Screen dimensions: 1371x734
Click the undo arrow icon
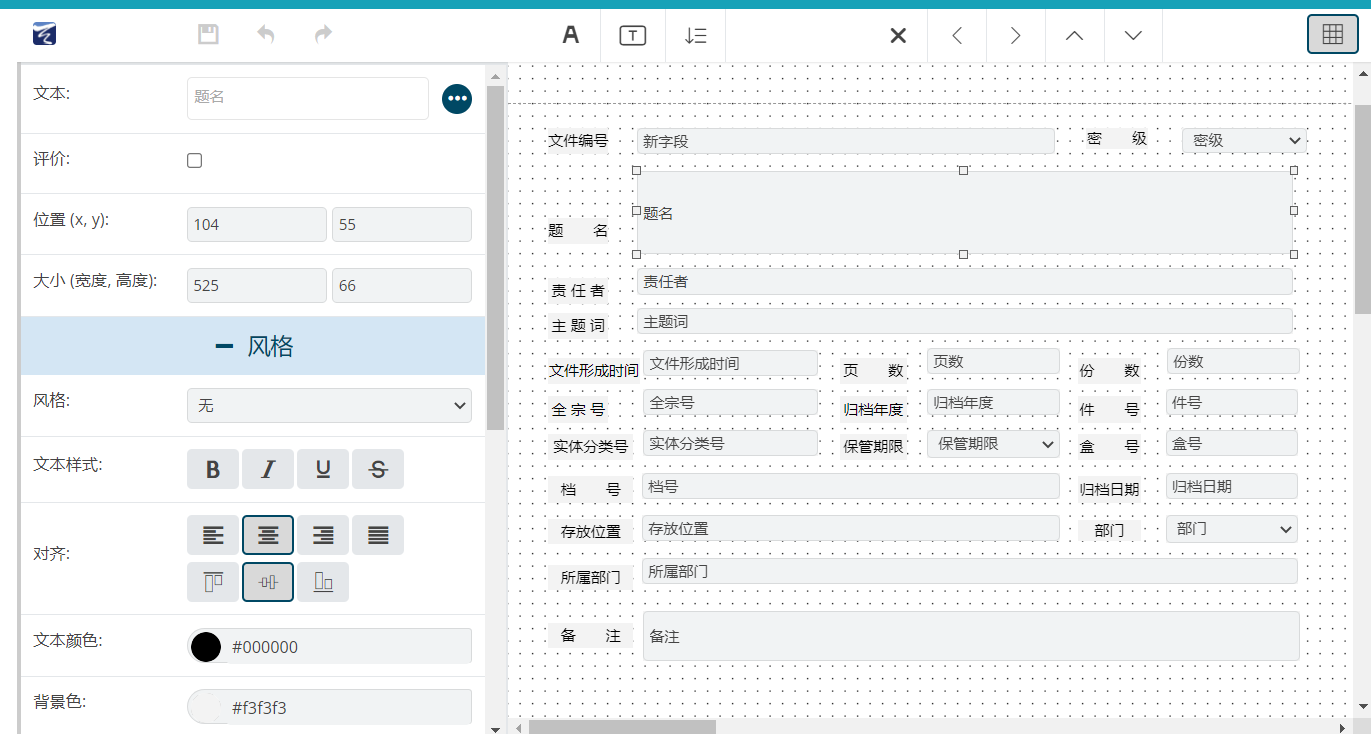tap(265, 35)
